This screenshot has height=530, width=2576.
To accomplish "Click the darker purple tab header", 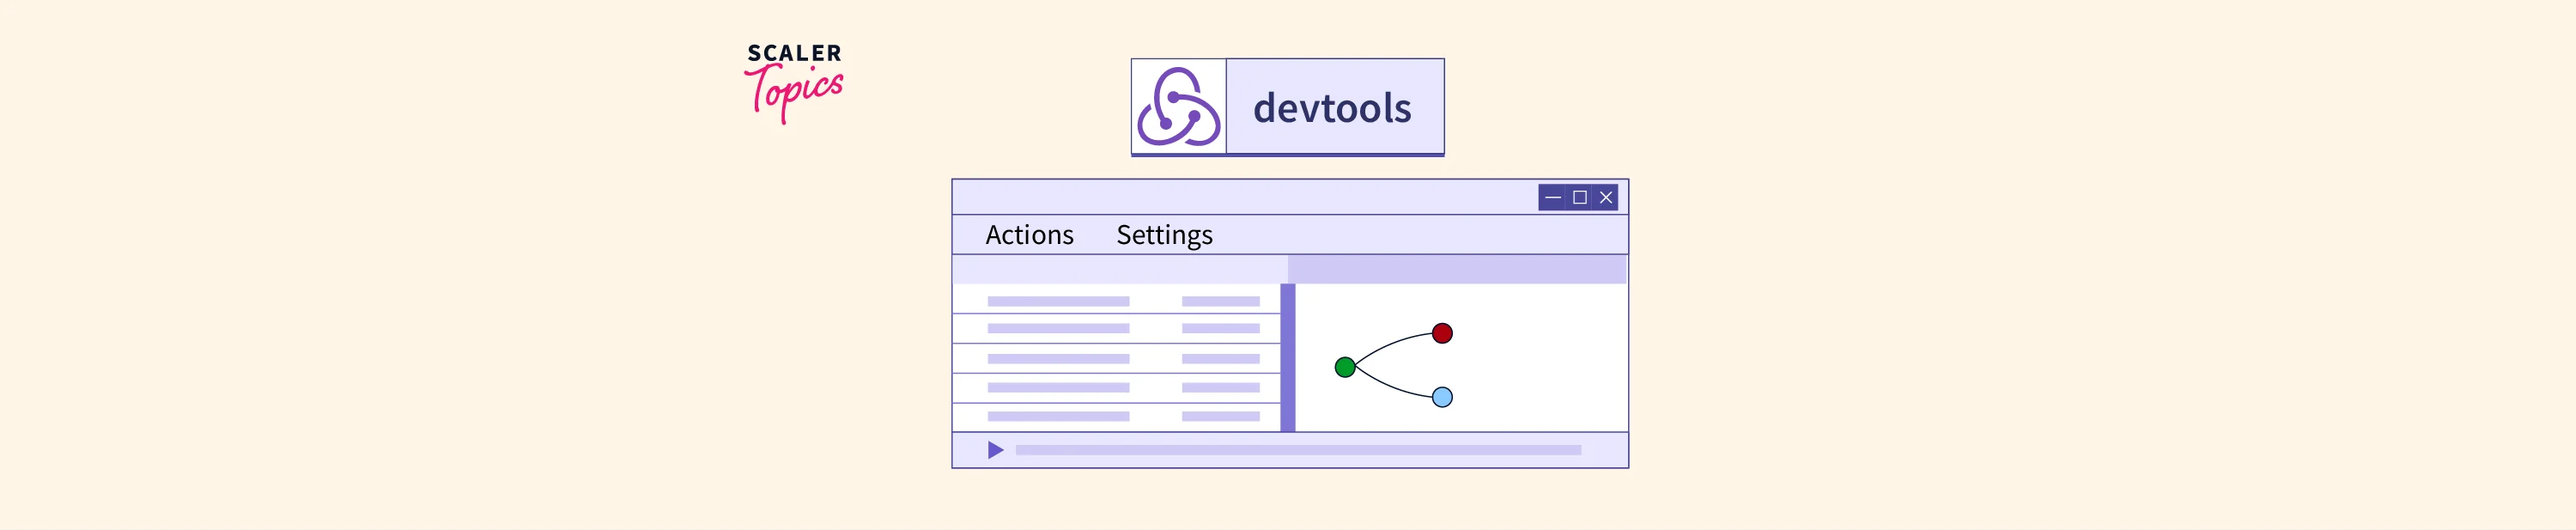I will tap(1456, 269).
